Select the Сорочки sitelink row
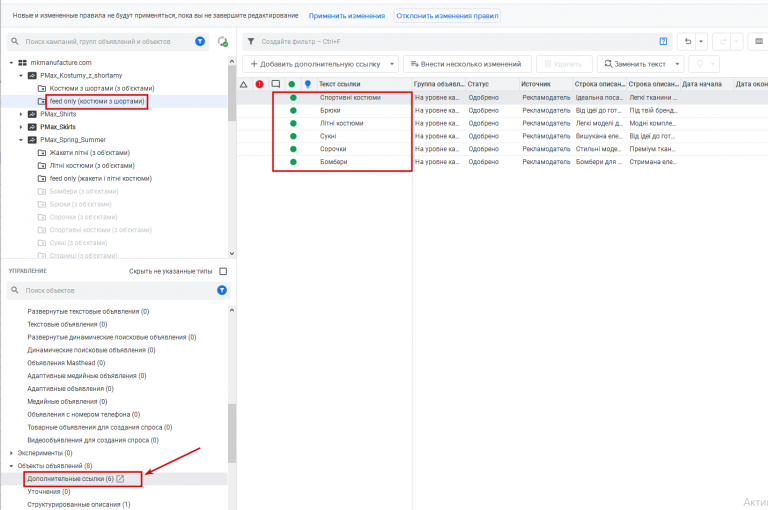 coord(502,149)
